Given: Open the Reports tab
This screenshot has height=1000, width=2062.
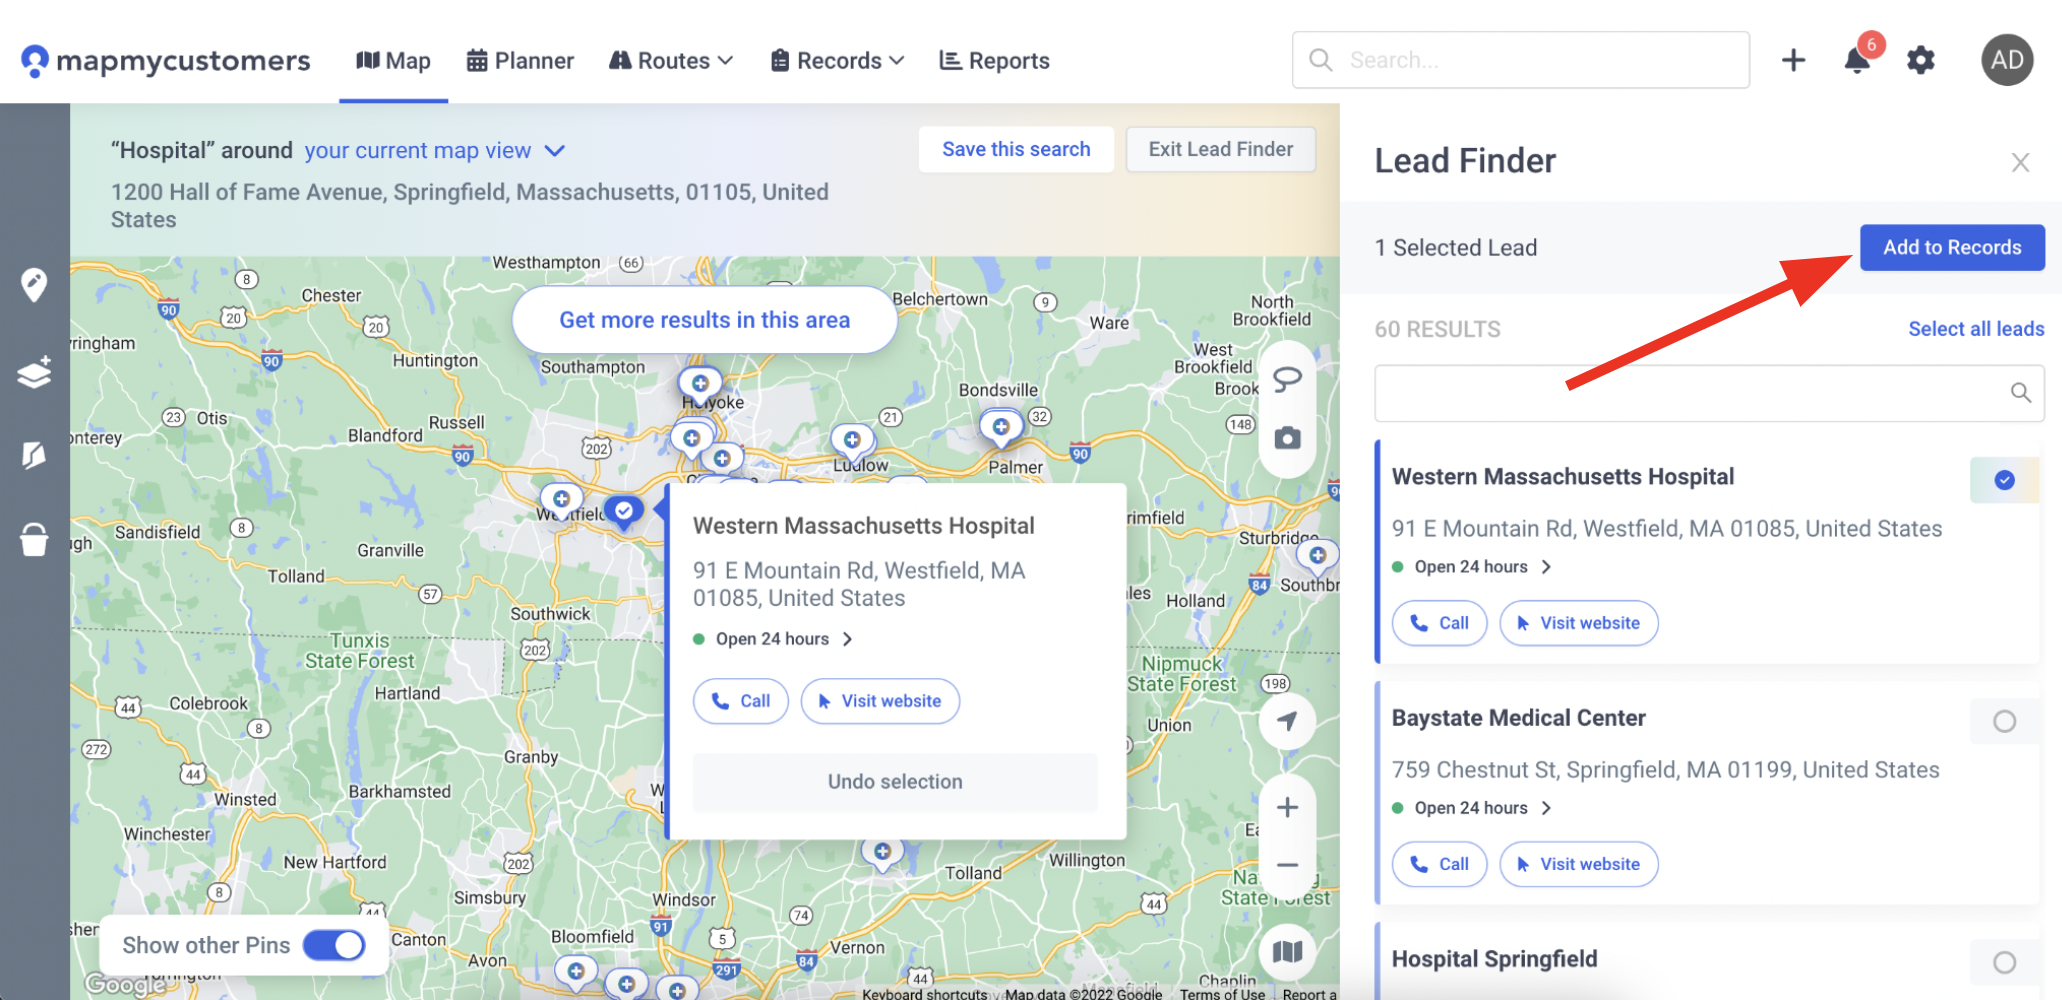Looking at the screenshot, I should (994, 61).
